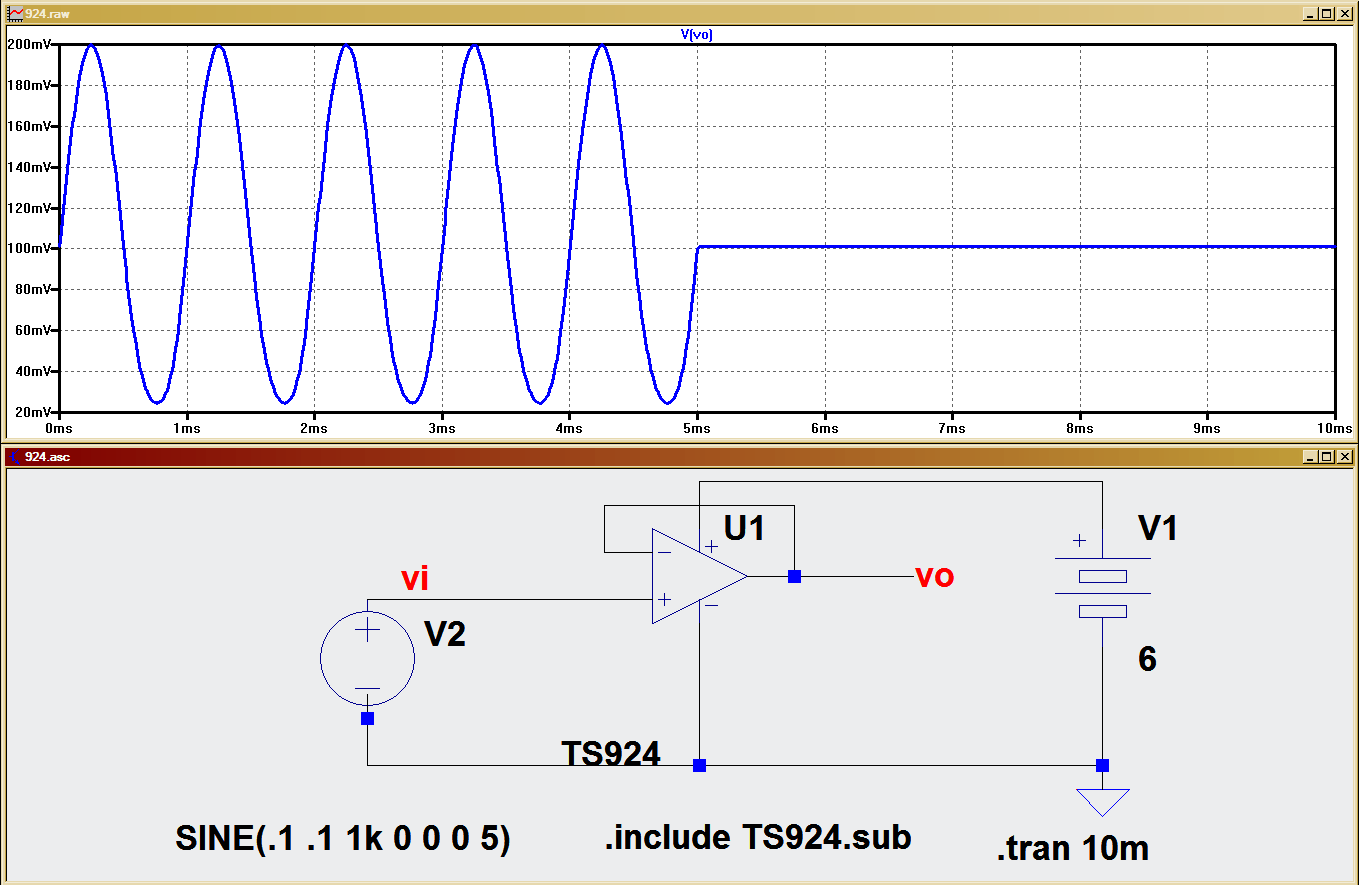Click the TS924 component value label
The height and width of the screenshot is (885, 1359).
(x=611, y=754)
